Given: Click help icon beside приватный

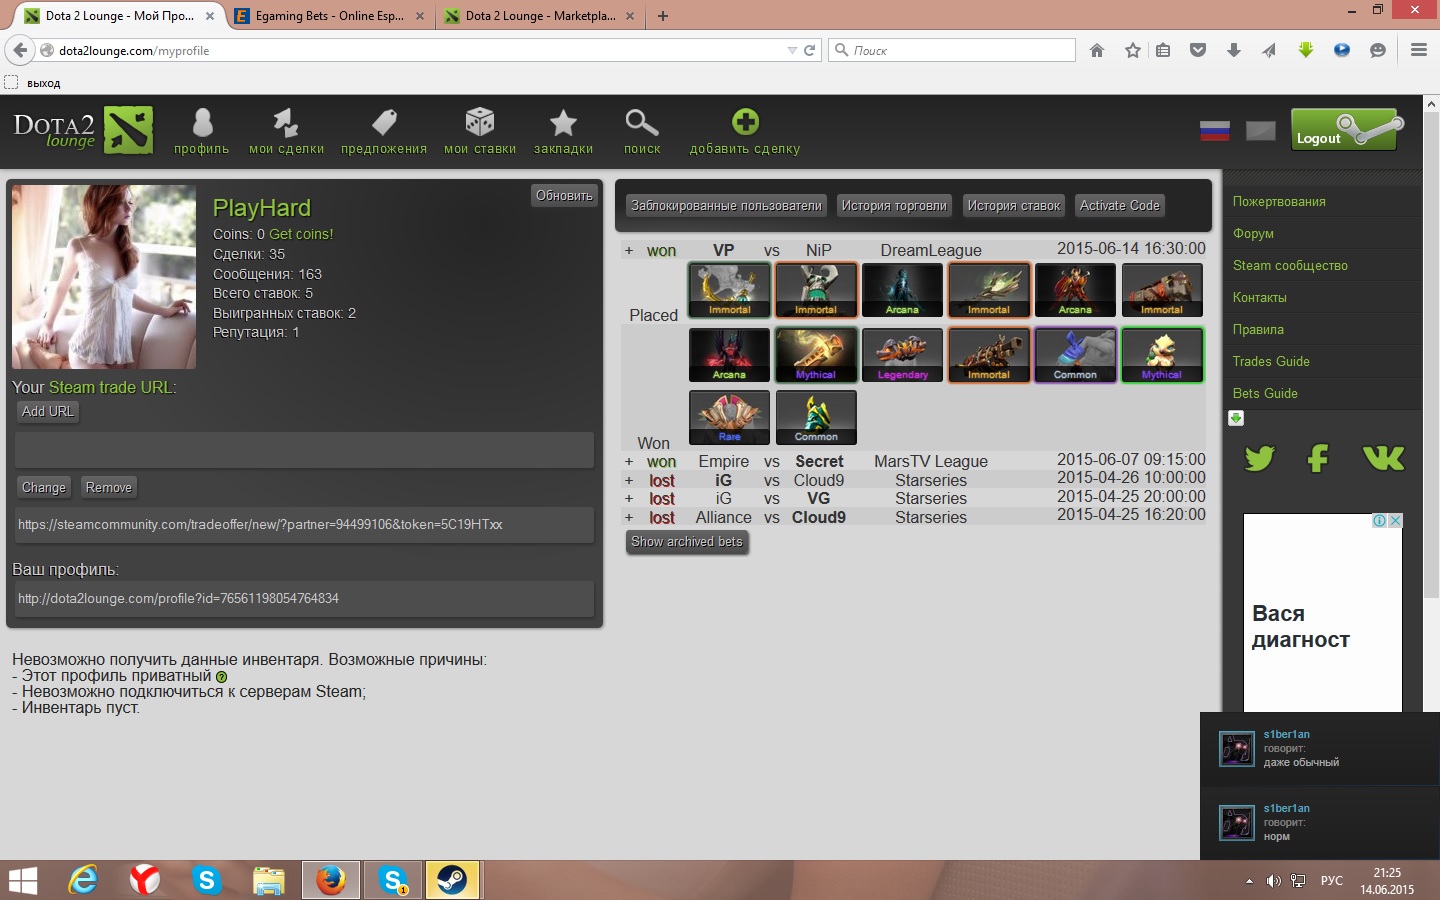Looking at the screenshot, I should 221,677.
